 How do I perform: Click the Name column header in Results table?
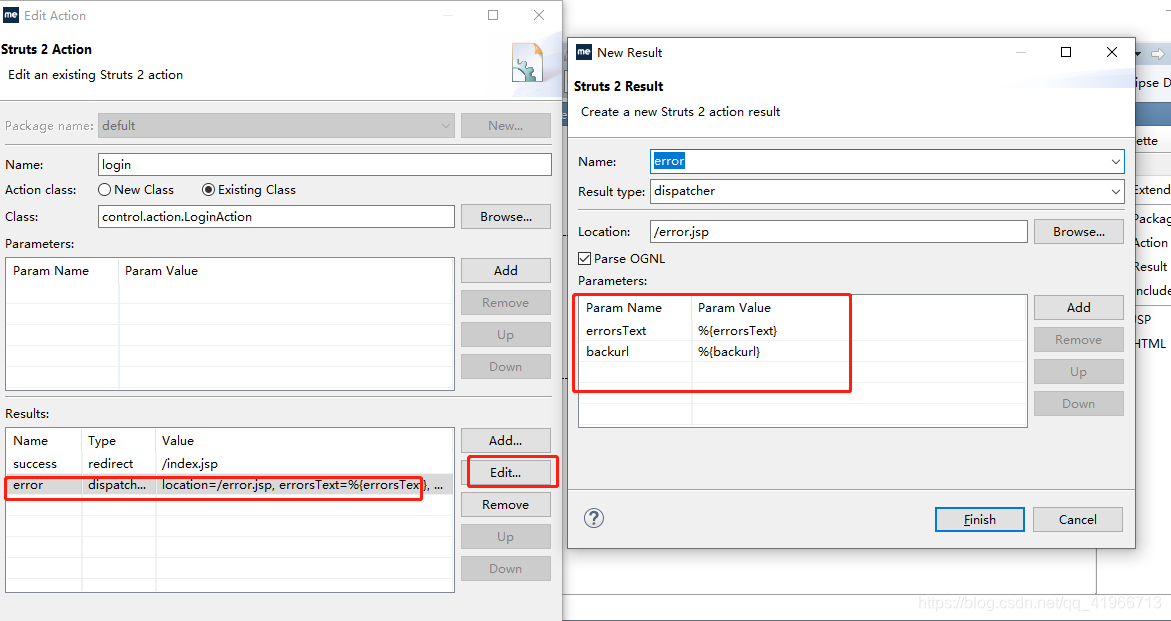point(31,440)
